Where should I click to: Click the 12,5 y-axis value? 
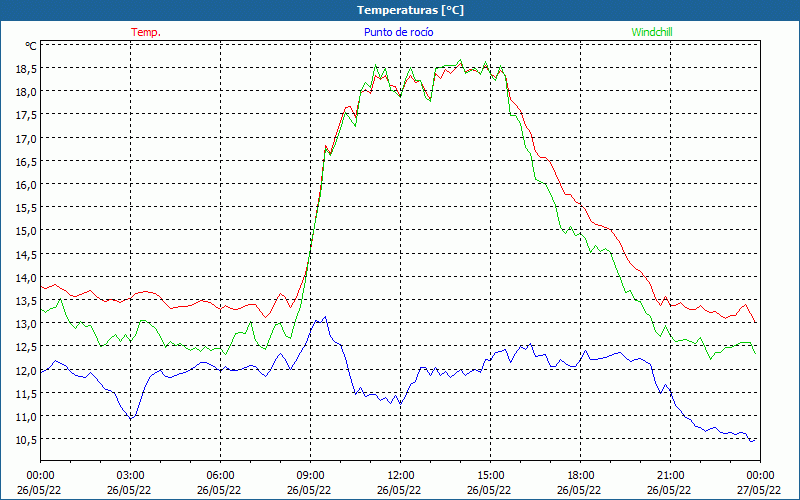27,347
